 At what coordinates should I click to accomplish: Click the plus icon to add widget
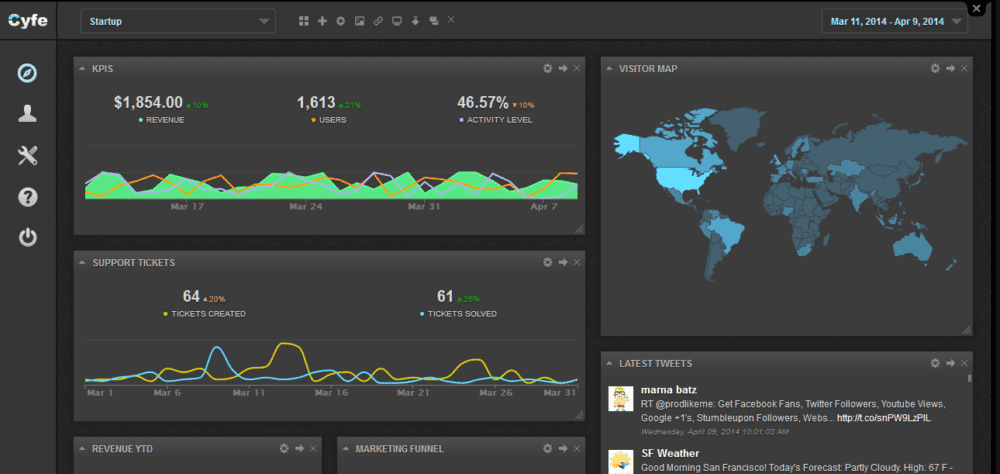click(x=322, y=21)
